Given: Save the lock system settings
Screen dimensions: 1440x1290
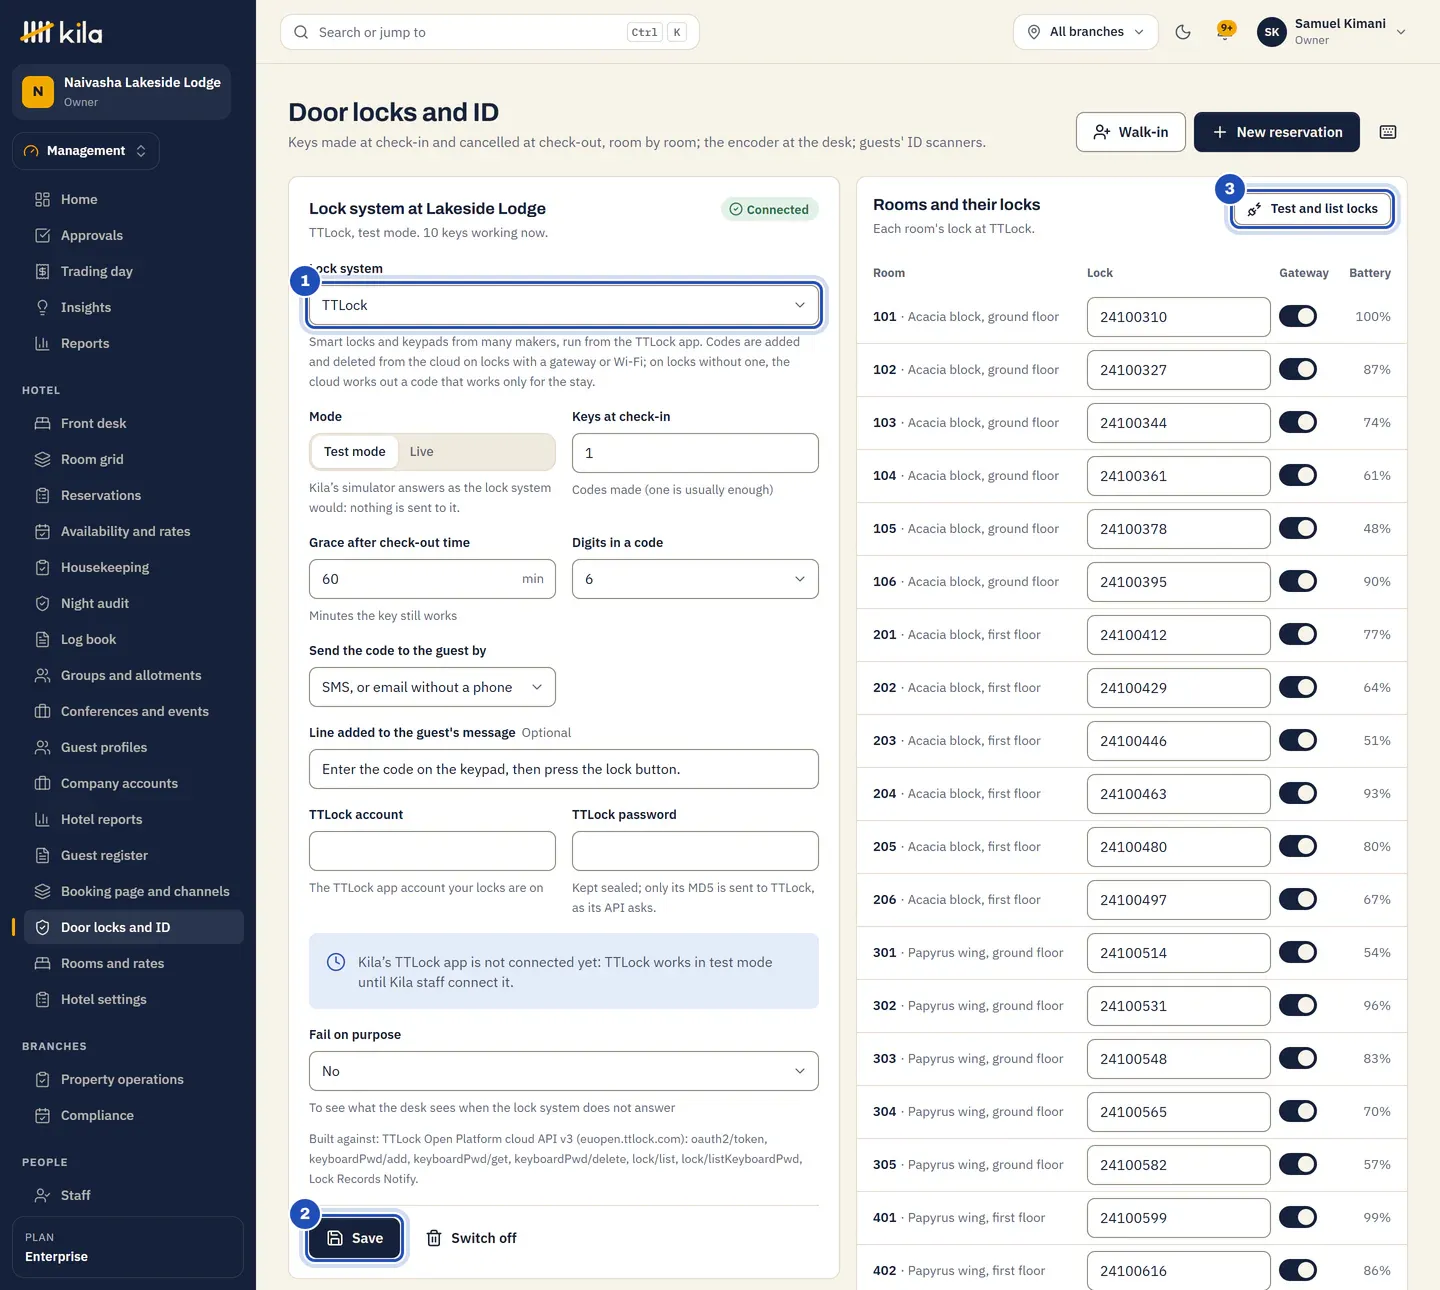Looking at the screenshot, I should [355, 1238].
